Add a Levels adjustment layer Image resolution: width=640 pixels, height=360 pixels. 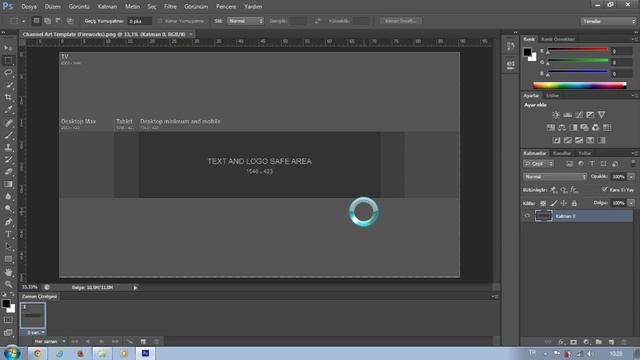click(567, 115)
